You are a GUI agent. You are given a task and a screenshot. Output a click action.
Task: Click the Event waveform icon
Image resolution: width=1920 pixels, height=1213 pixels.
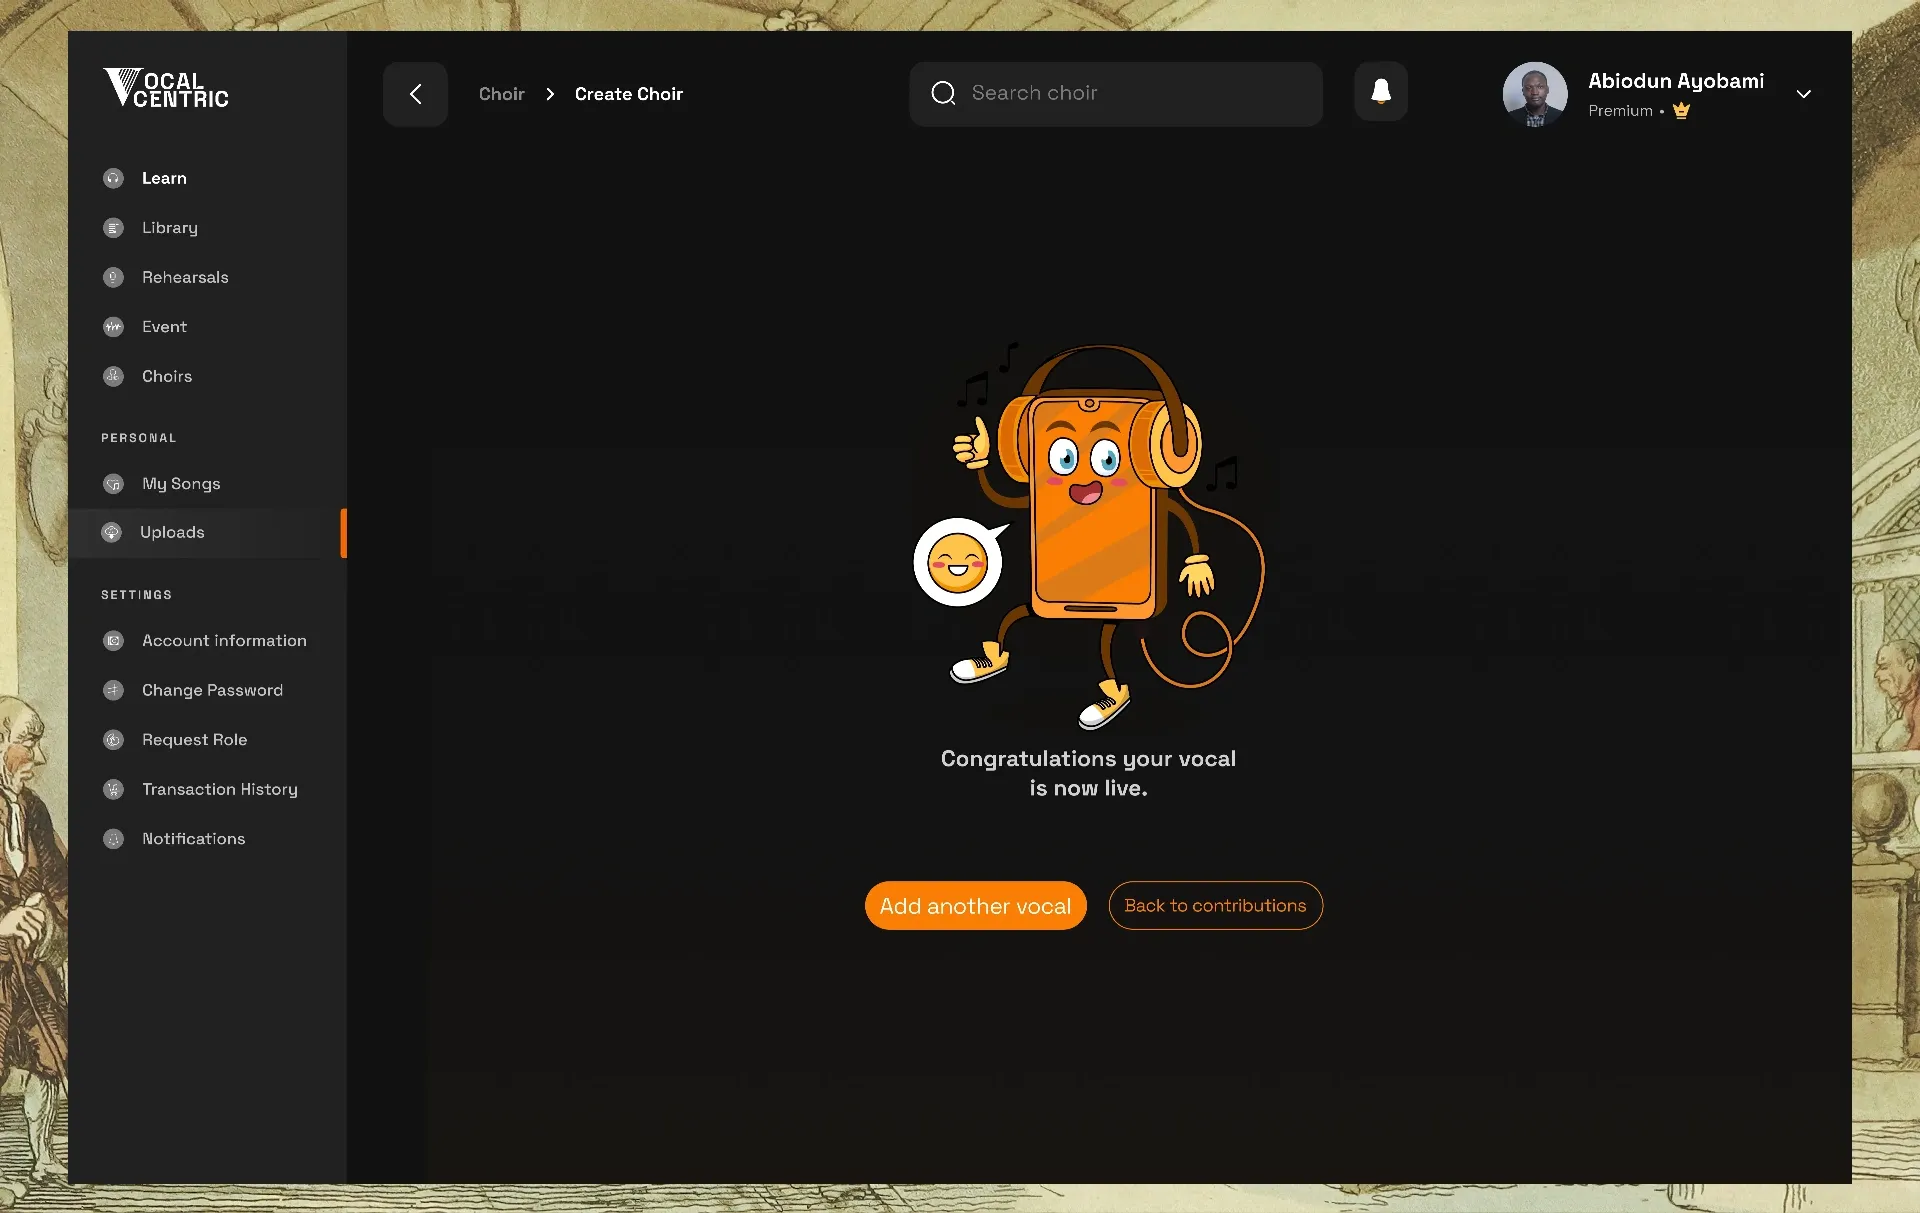coord(113,327)
